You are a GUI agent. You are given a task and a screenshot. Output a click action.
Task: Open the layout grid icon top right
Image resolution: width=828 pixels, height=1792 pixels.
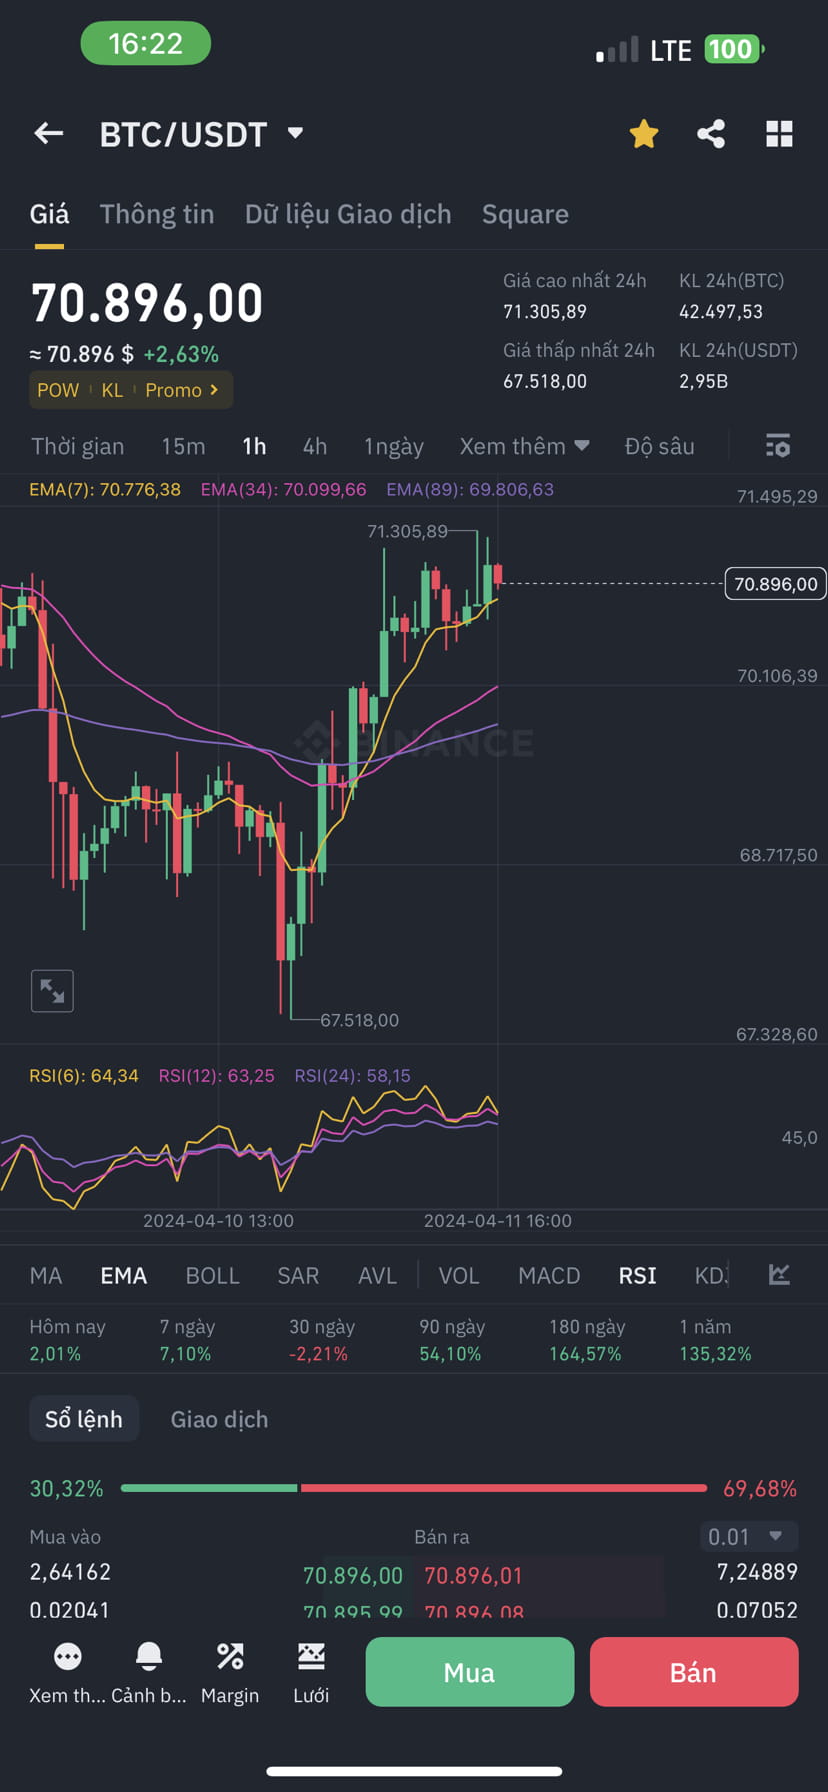[x=779, y=132]
